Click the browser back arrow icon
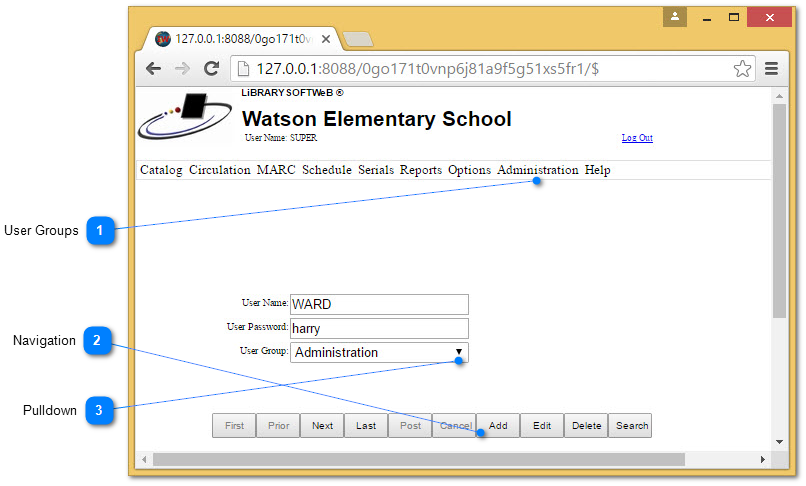 pos(153,69)
